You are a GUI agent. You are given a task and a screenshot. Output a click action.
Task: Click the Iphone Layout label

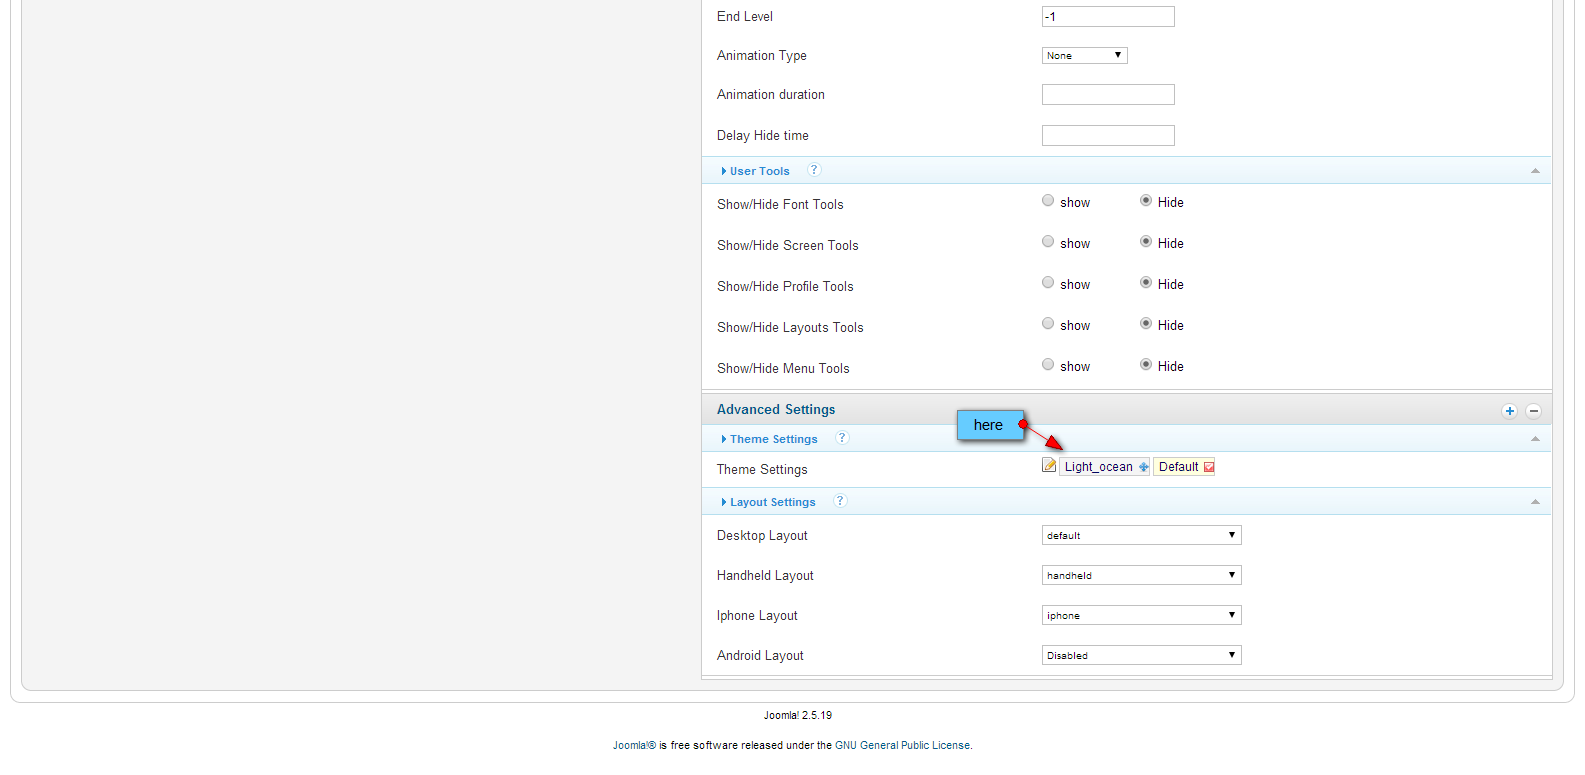(x=757, y=616)
